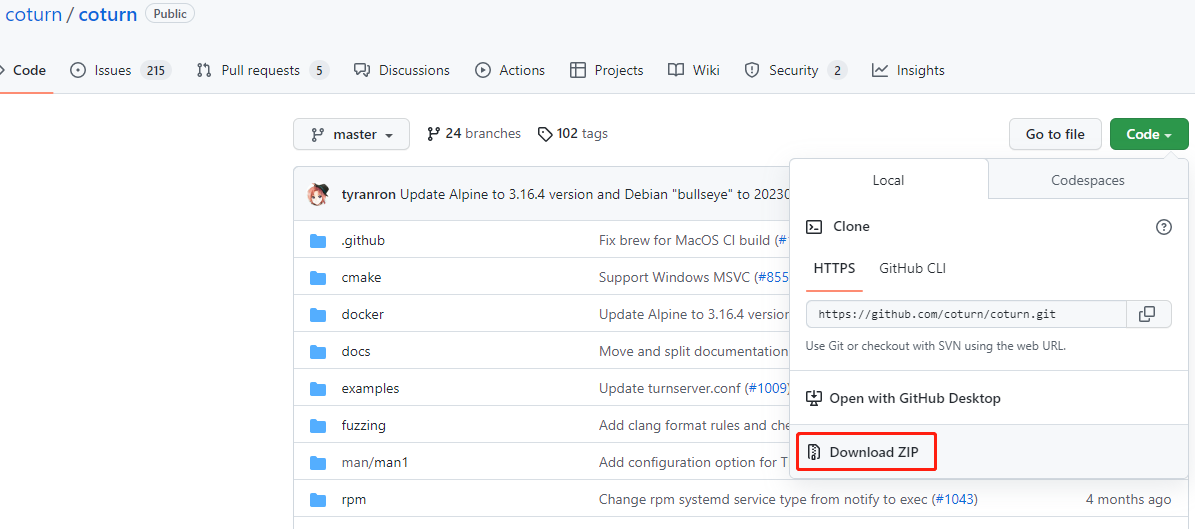Screen dimensions: 1195x529
Task: Open the man/man1 folder name
Action: pyautogui.click(x=375, y=463)
